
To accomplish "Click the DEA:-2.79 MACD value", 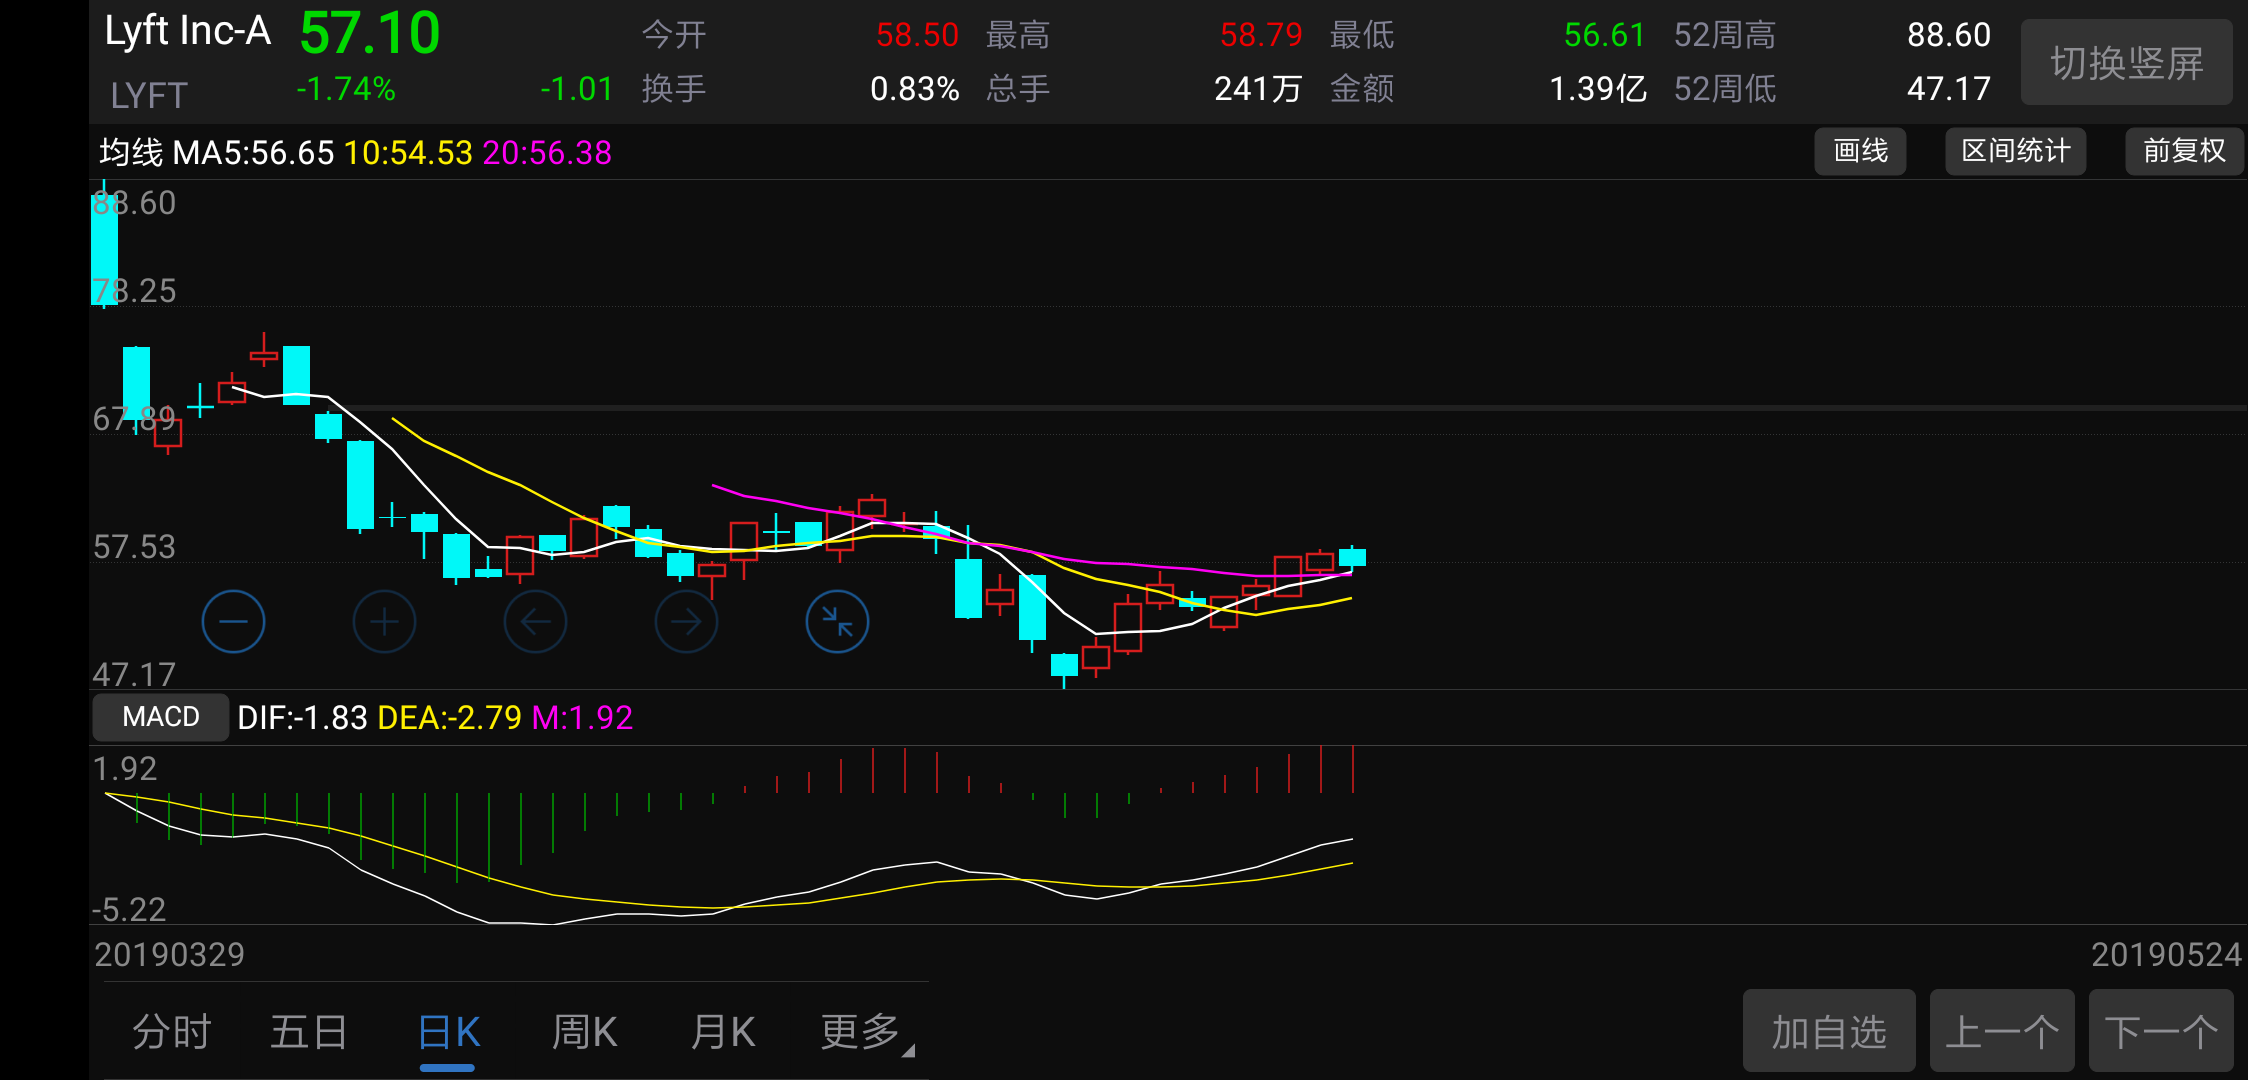I will point(449,717).
